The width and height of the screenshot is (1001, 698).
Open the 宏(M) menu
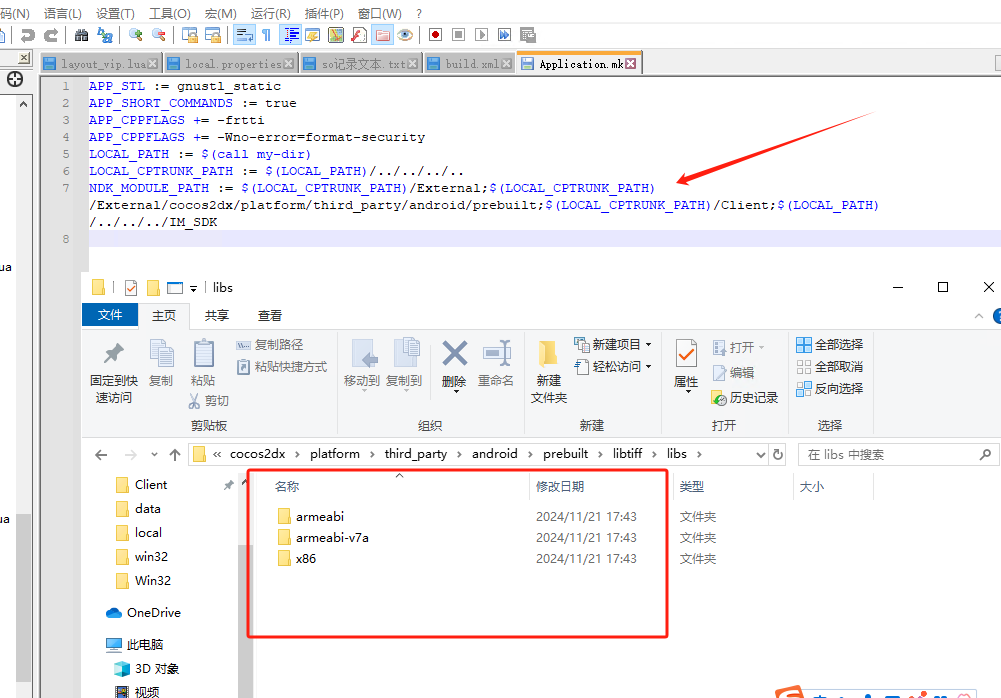220,13
